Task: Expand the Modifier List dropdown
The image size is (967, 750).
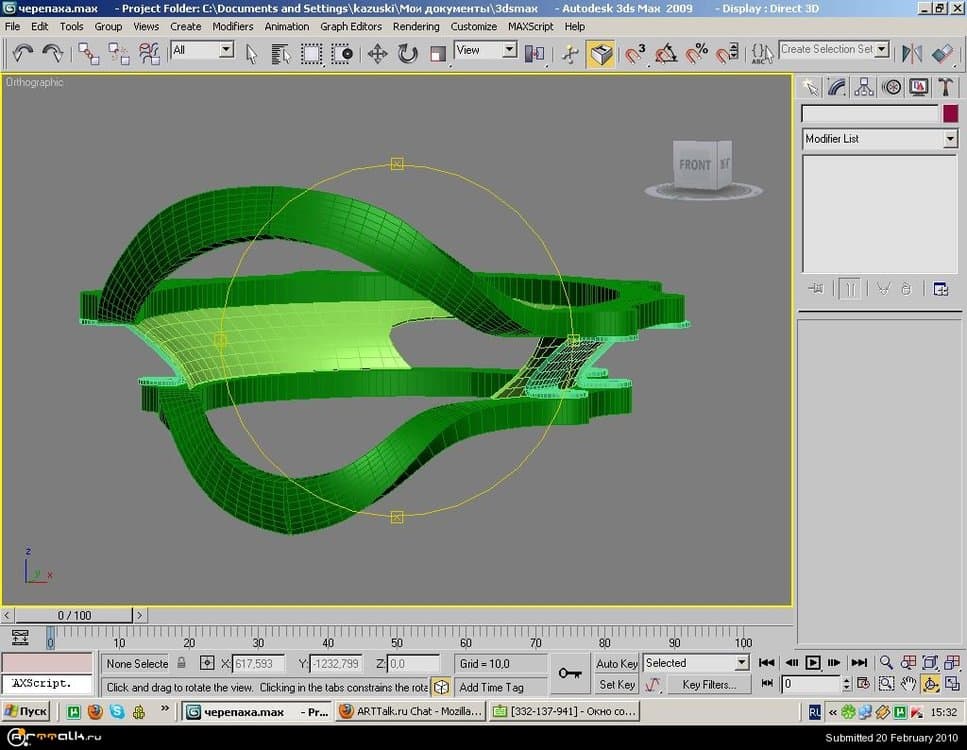Action: point(879,139)
